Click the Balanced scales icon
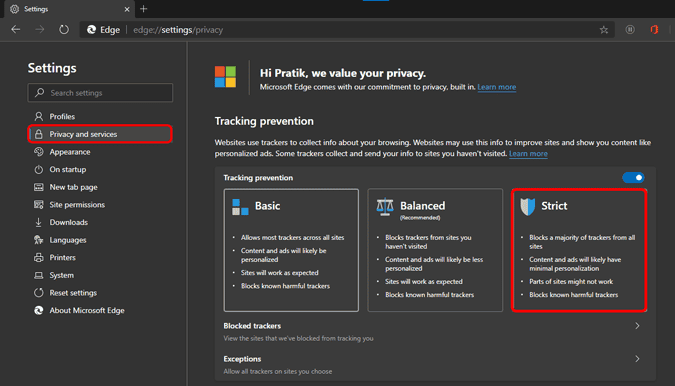Viewport: 675px width, 386px height. pyautogui.click(x=385, y=207)
